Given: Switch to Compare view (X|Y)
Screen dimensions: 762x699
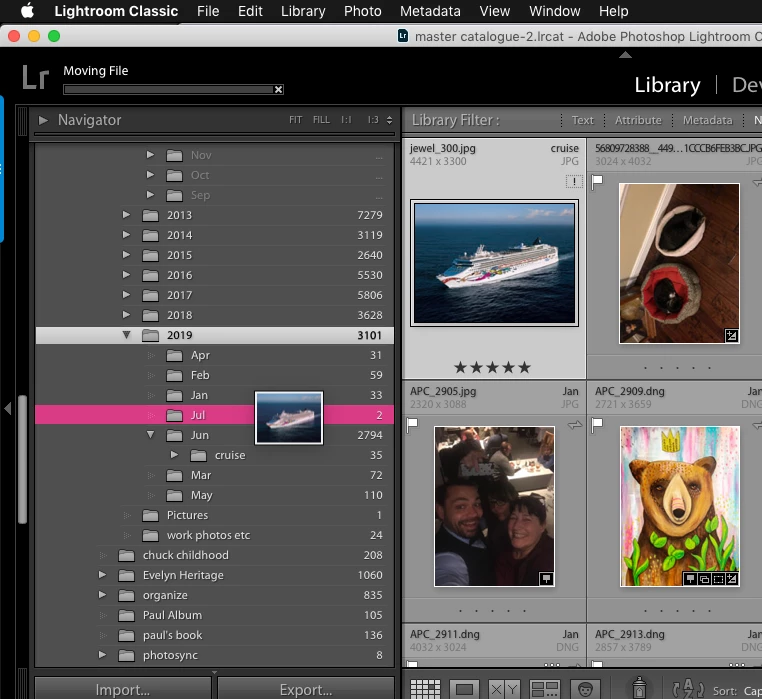Looking at the screenshot, I should [x=504, y=689].
